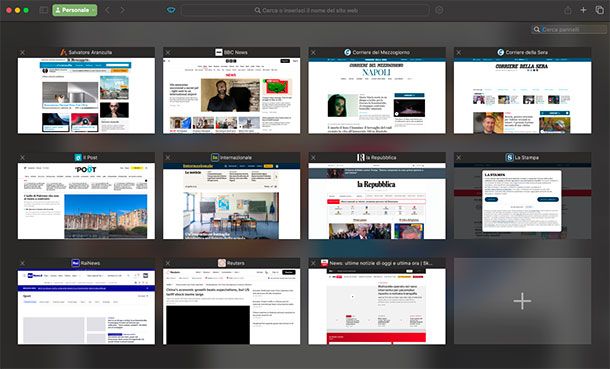Focus the address search field

(305, 10)
